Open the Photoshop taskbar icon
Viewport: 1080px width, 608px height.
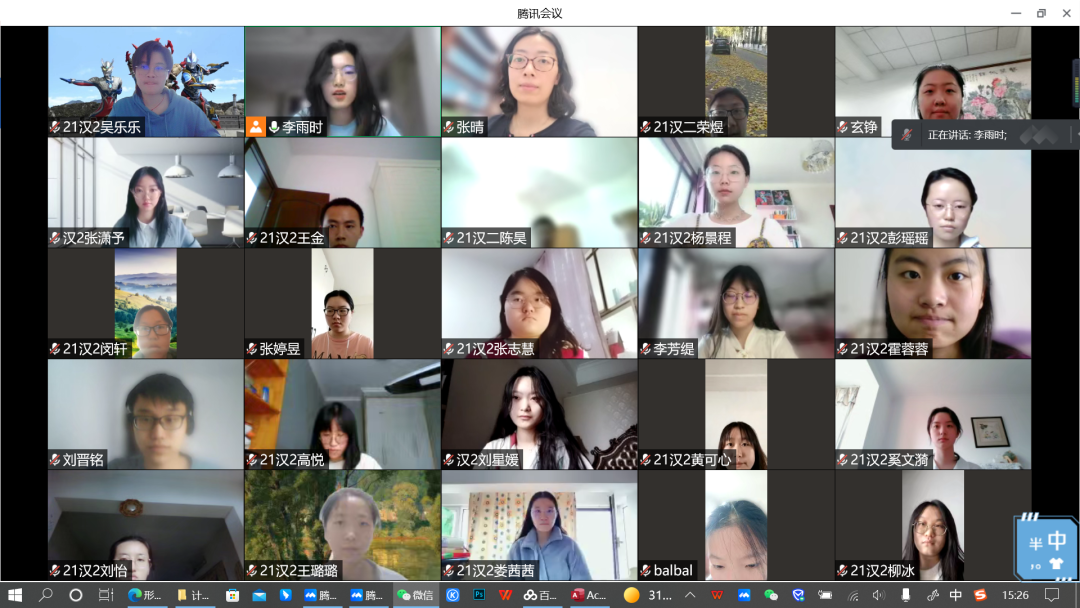(479, 595)
